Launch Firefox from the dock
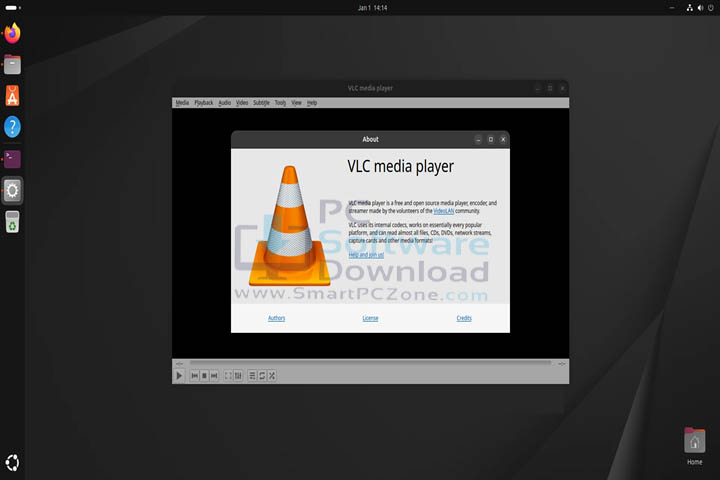The height and width of the screenshot is (480, 720). 12,33
